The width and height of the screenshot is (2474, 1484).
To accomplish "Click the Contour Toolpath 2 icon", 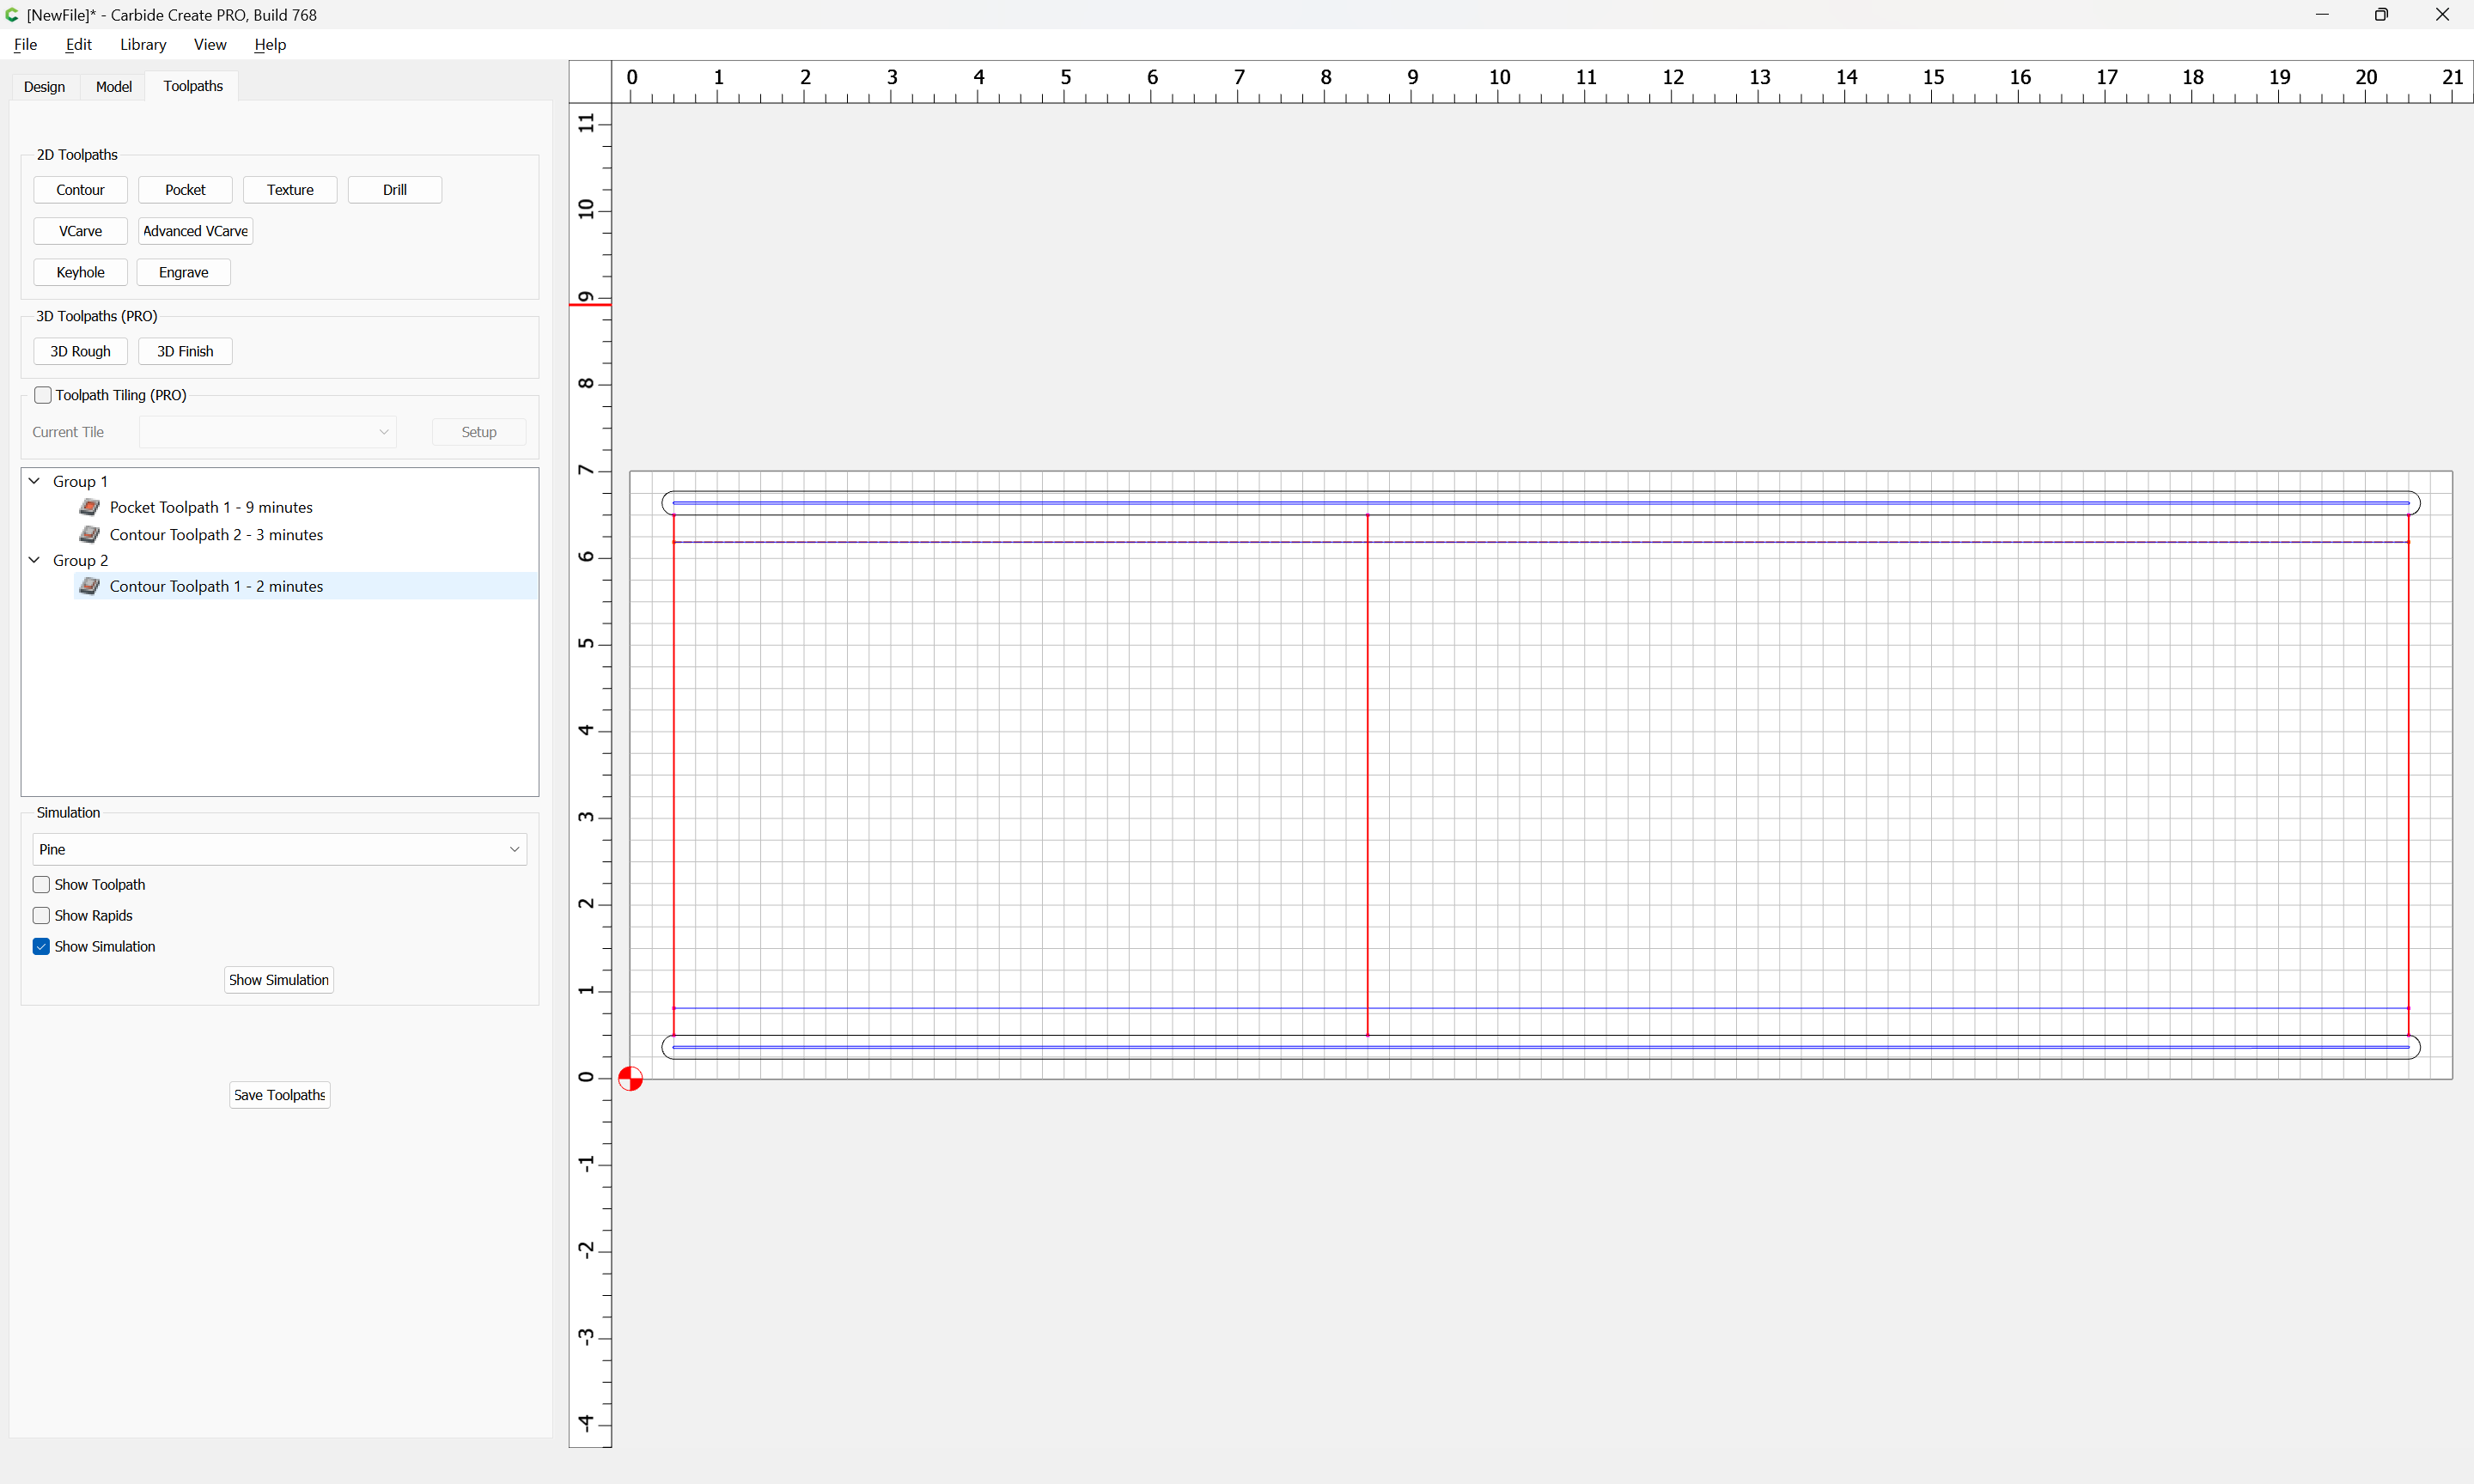I will [x=90, y=534].
